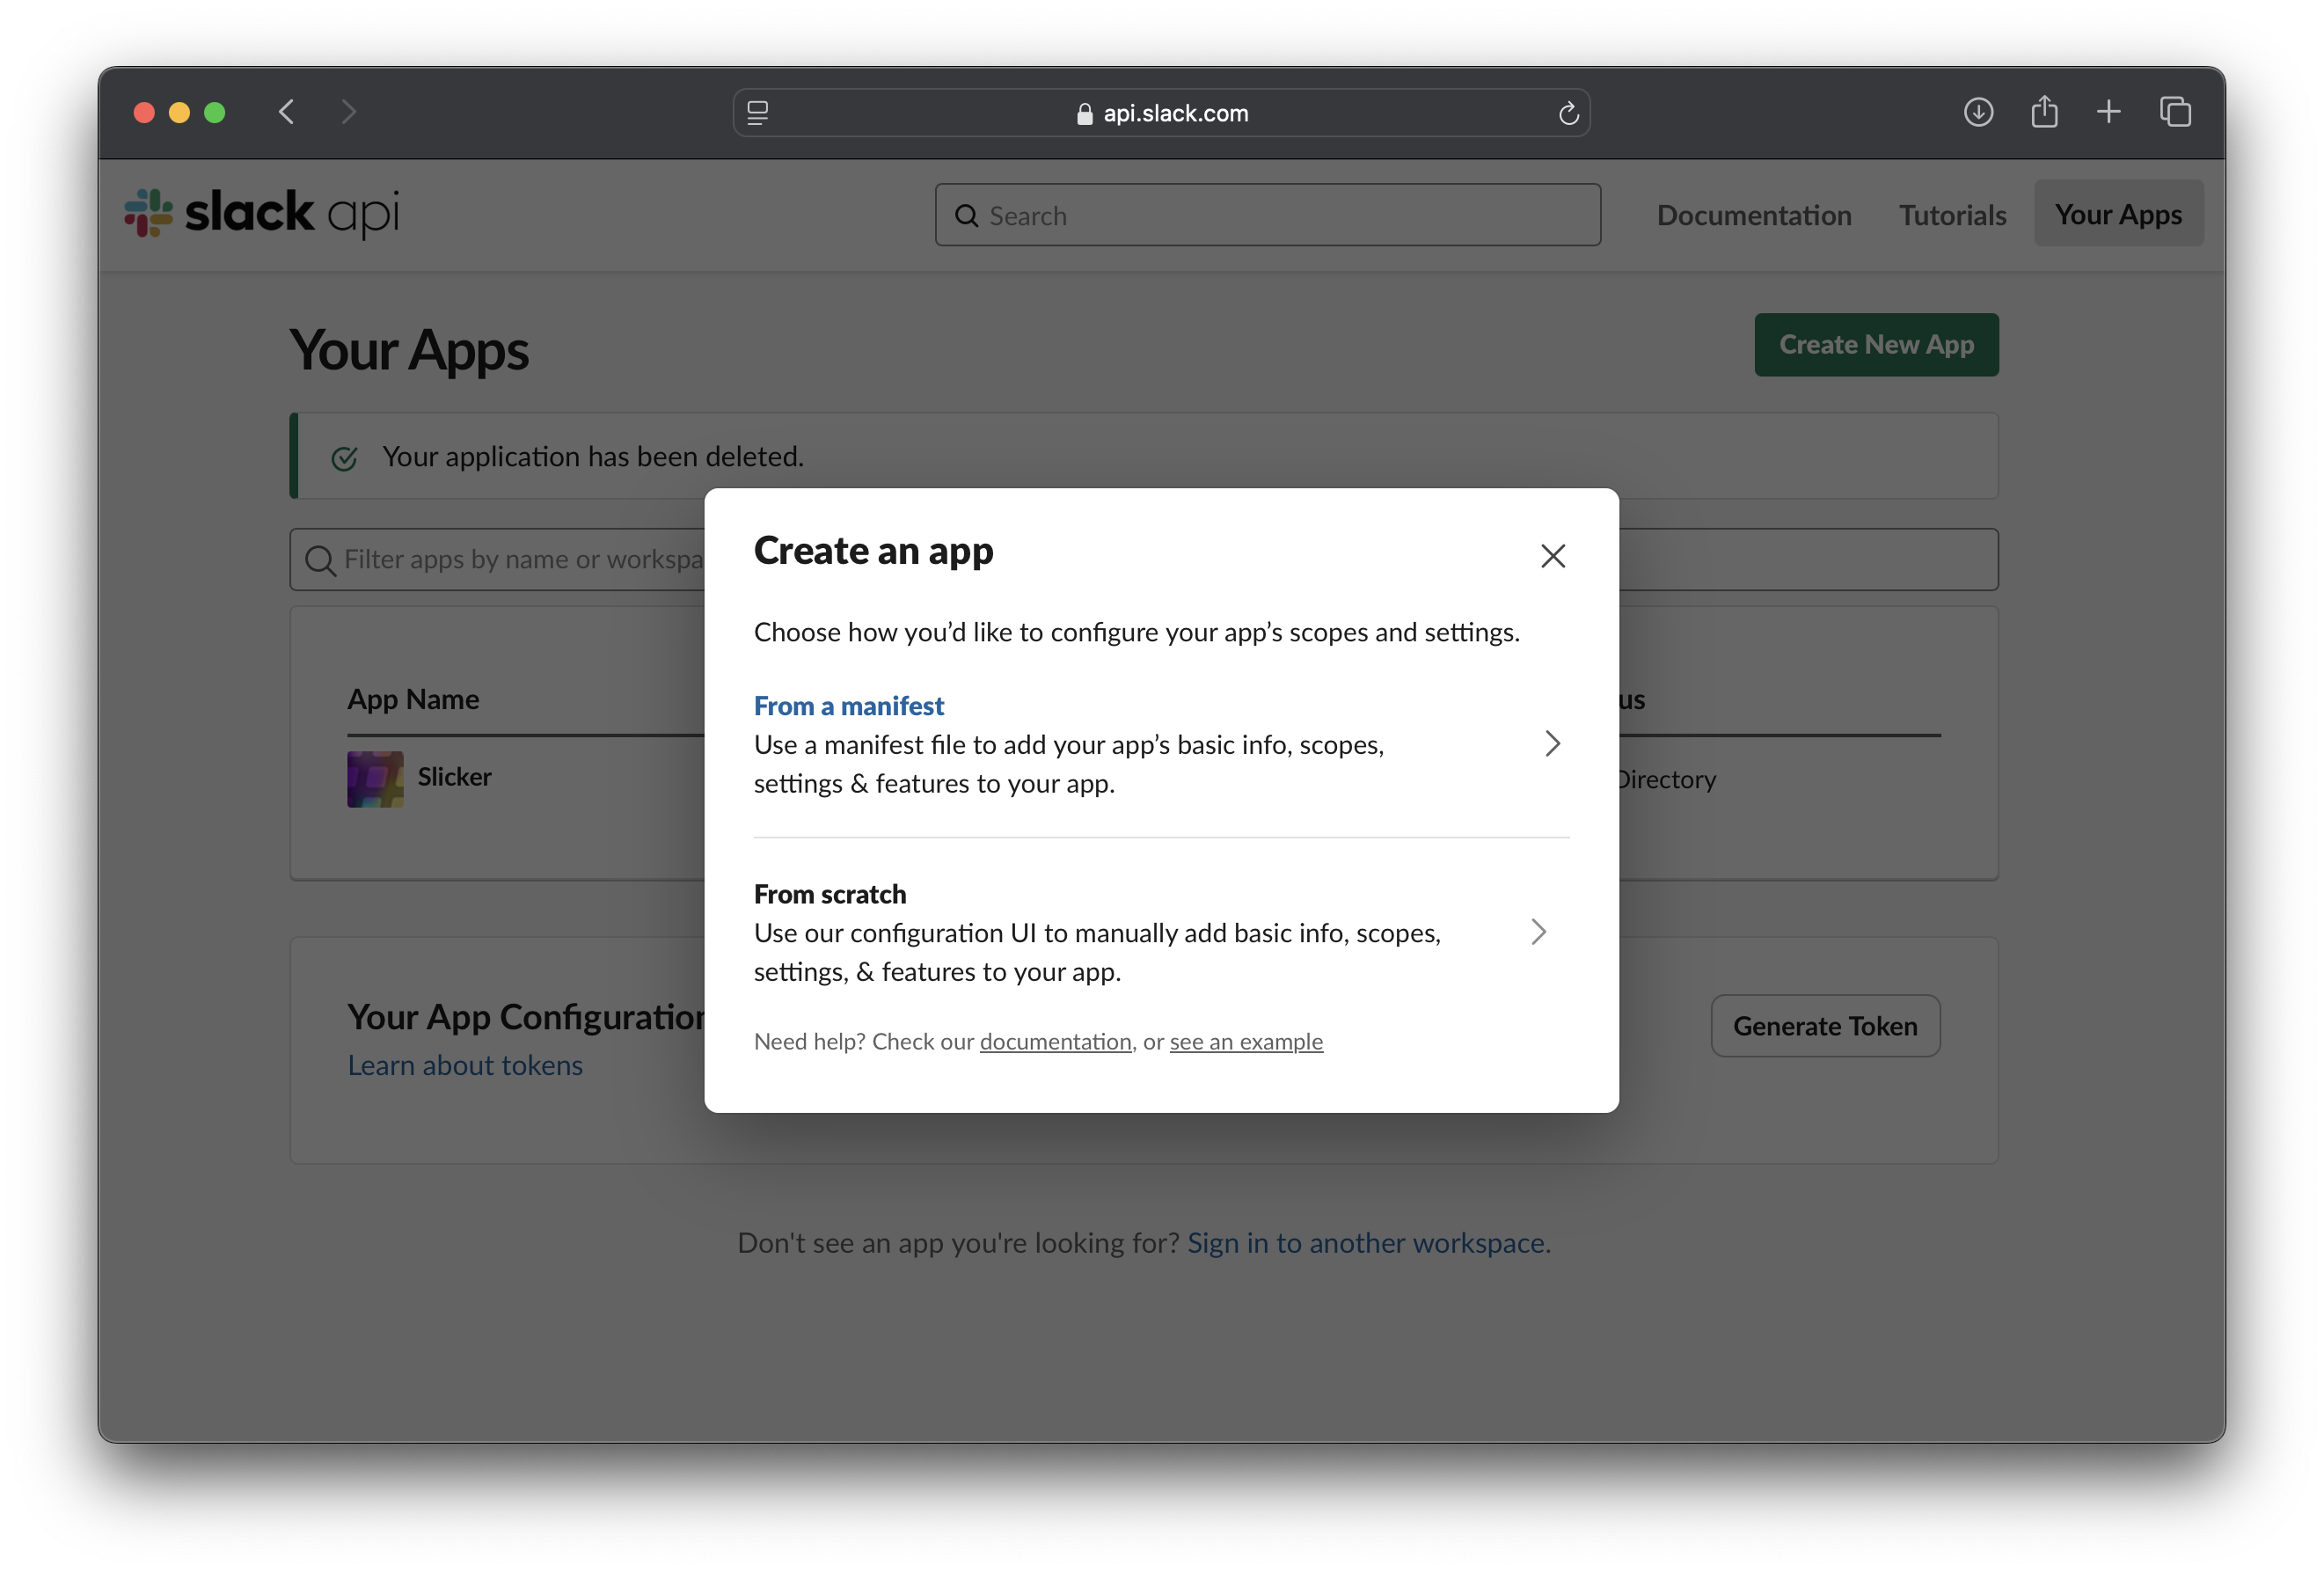Click the page format icon in the address bar
The image size is (2324, 1573).
758,113
